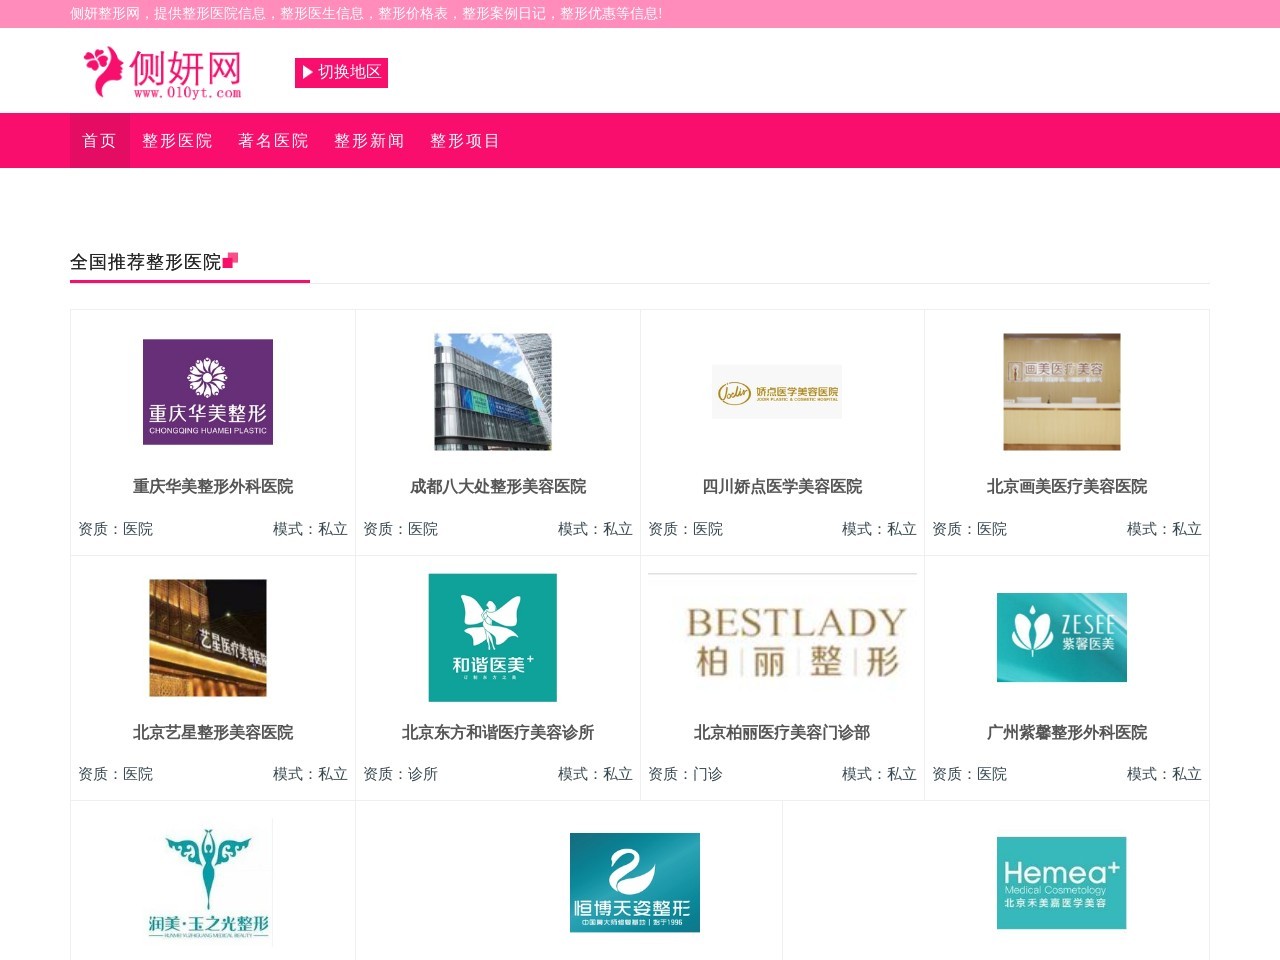Open the 整形新闻 navigation item
The image size is (1280, 960).
pos(369,141)
